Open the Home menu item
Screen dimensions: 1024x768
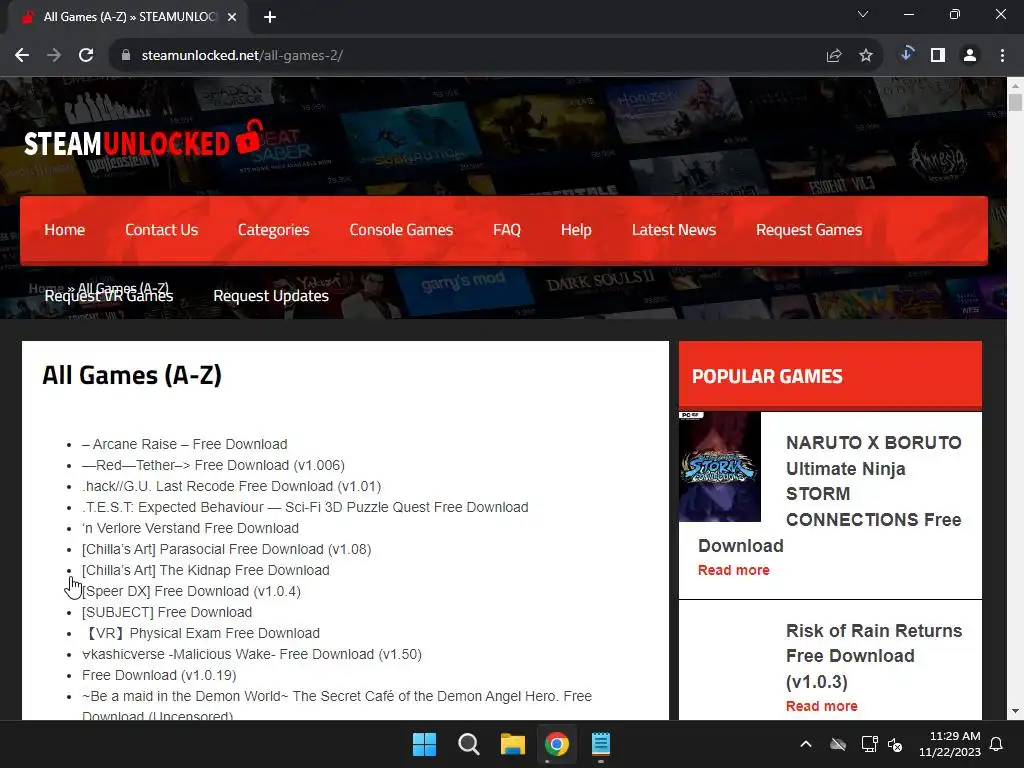point(65,230)
